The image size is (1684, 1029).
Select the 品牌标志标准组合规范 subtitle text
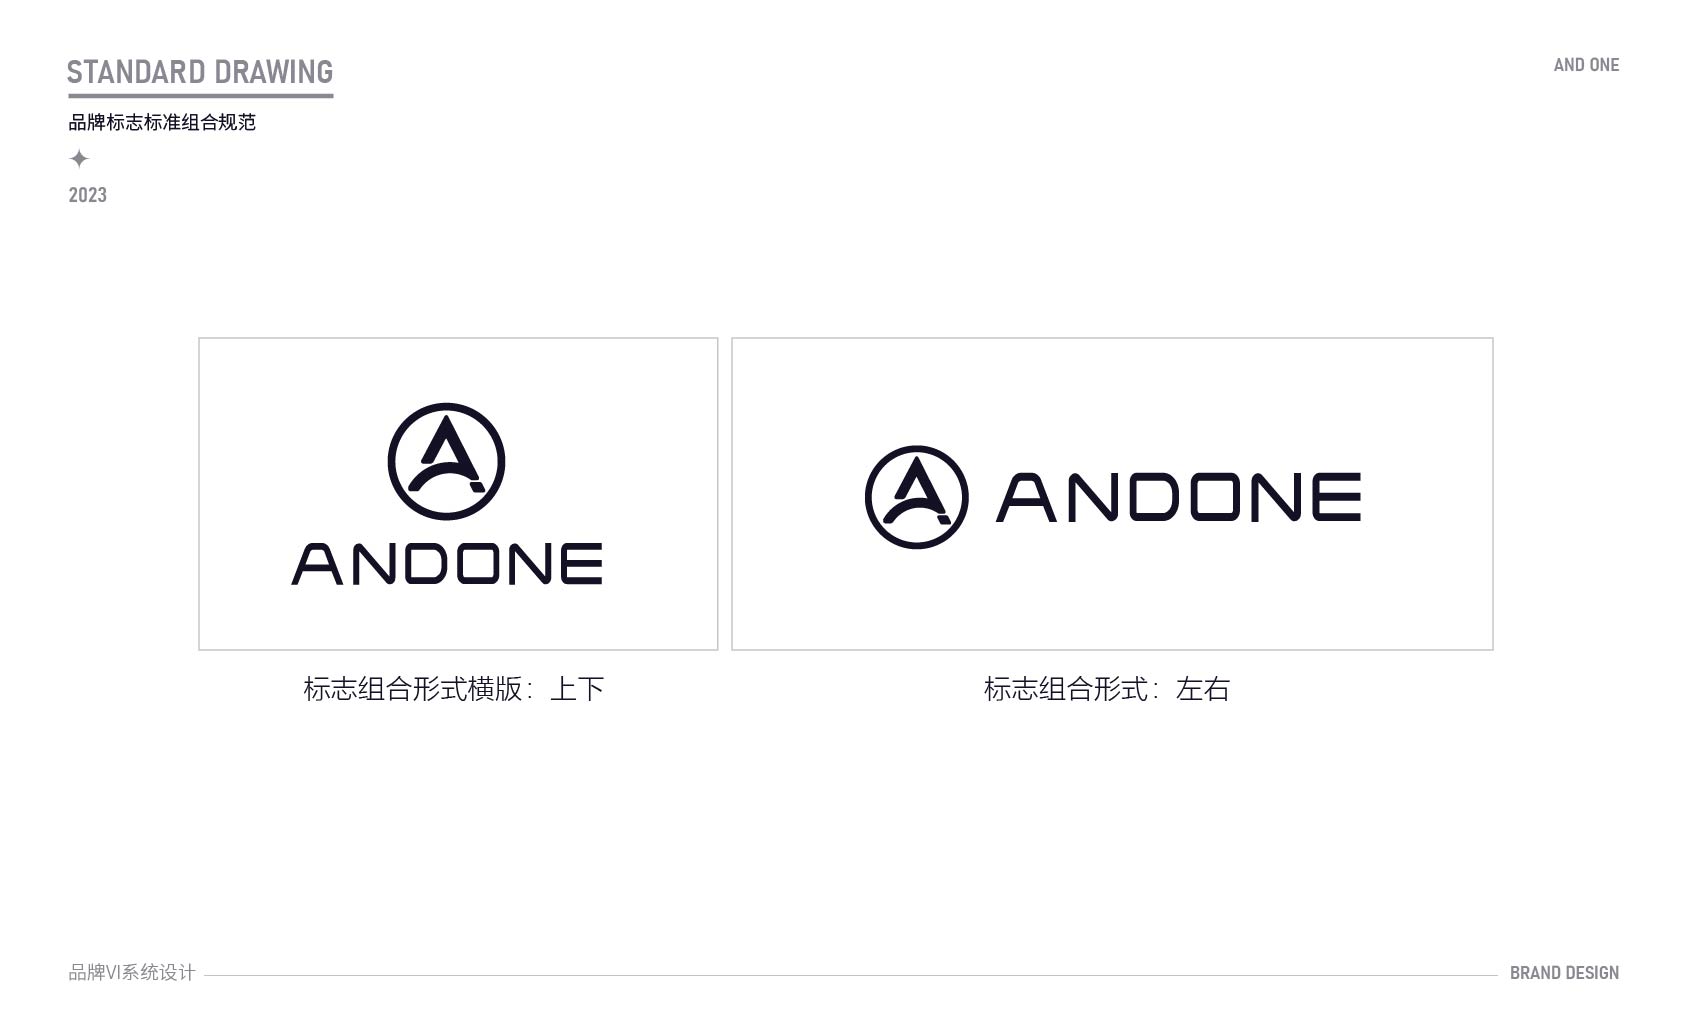pos(162,122)
